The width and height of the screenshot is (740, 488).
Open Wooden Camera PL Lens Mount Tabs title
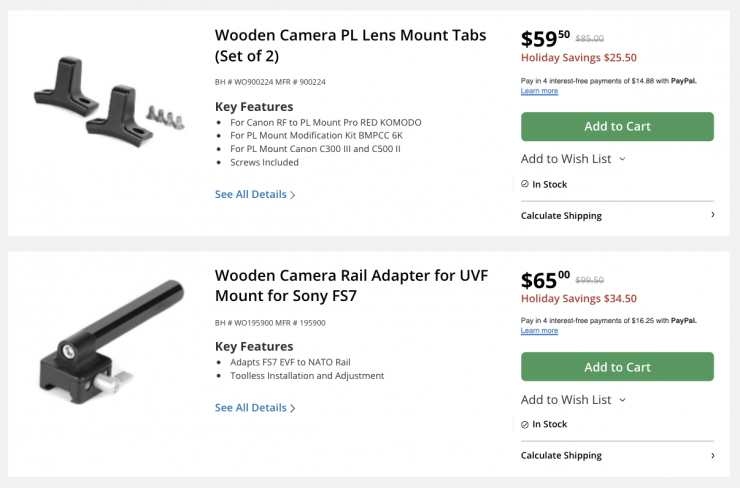point(350,46)
